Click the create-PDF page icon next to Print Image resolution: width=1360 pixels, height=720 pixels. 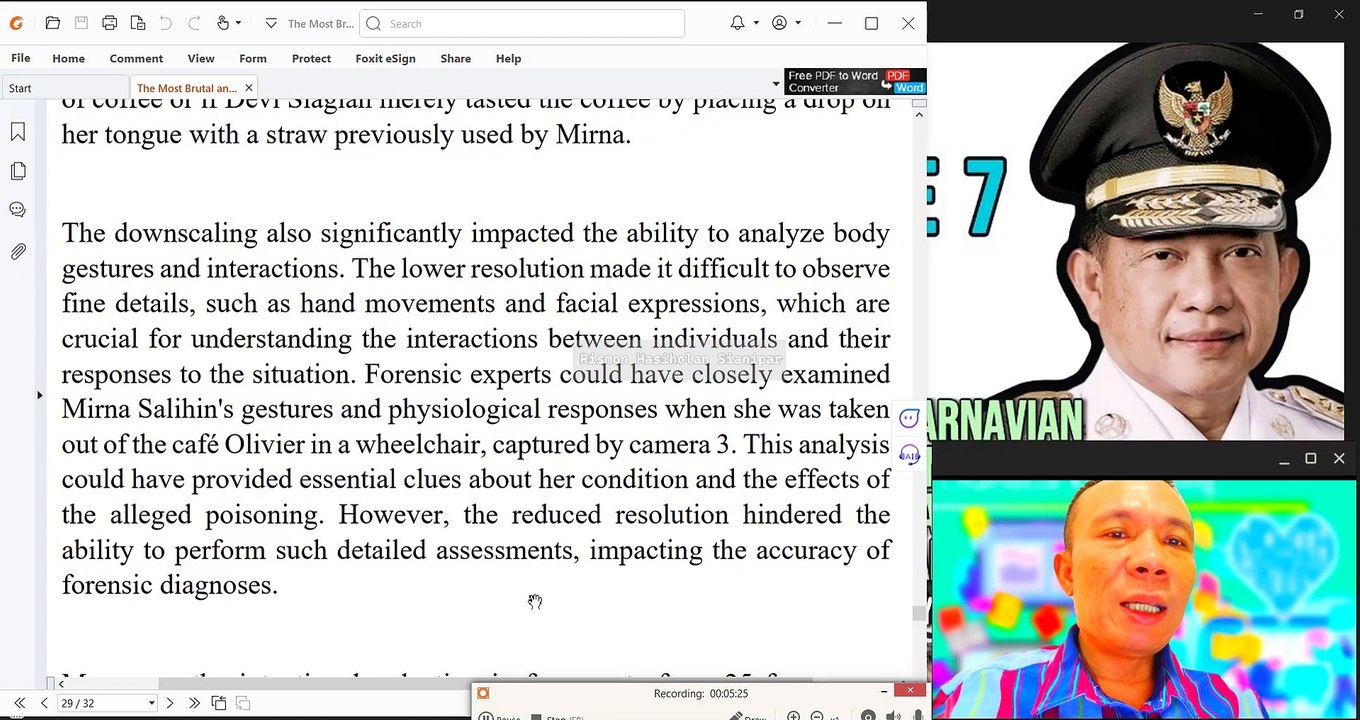point(138,23)
